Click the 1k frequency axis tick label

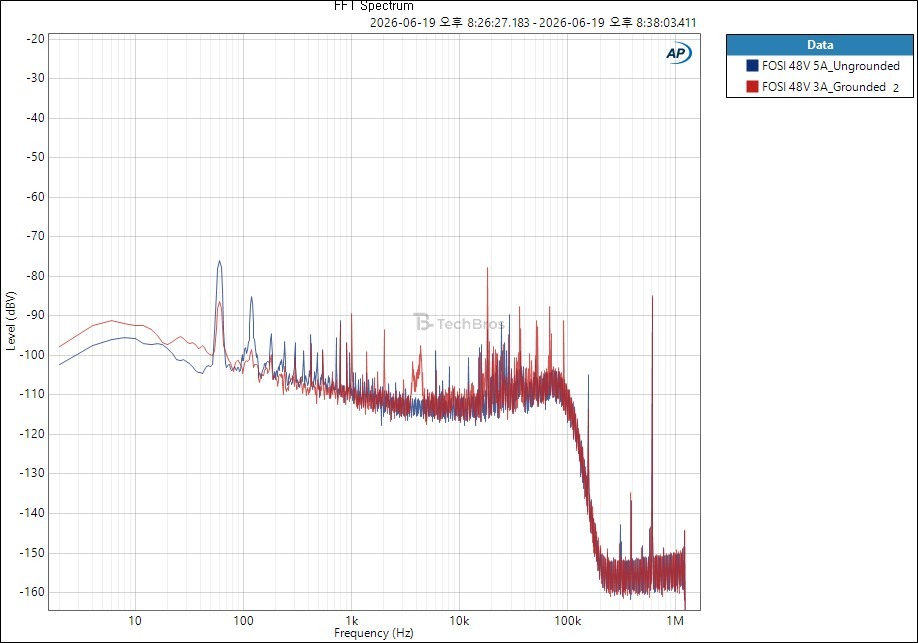click(x=351, y=621)
